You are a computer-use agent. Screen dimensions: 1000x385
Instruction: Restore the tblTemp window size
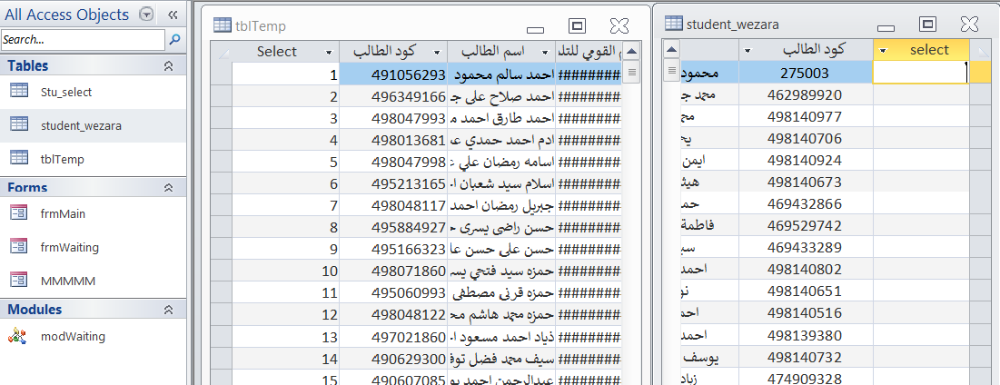click(577, 25)
